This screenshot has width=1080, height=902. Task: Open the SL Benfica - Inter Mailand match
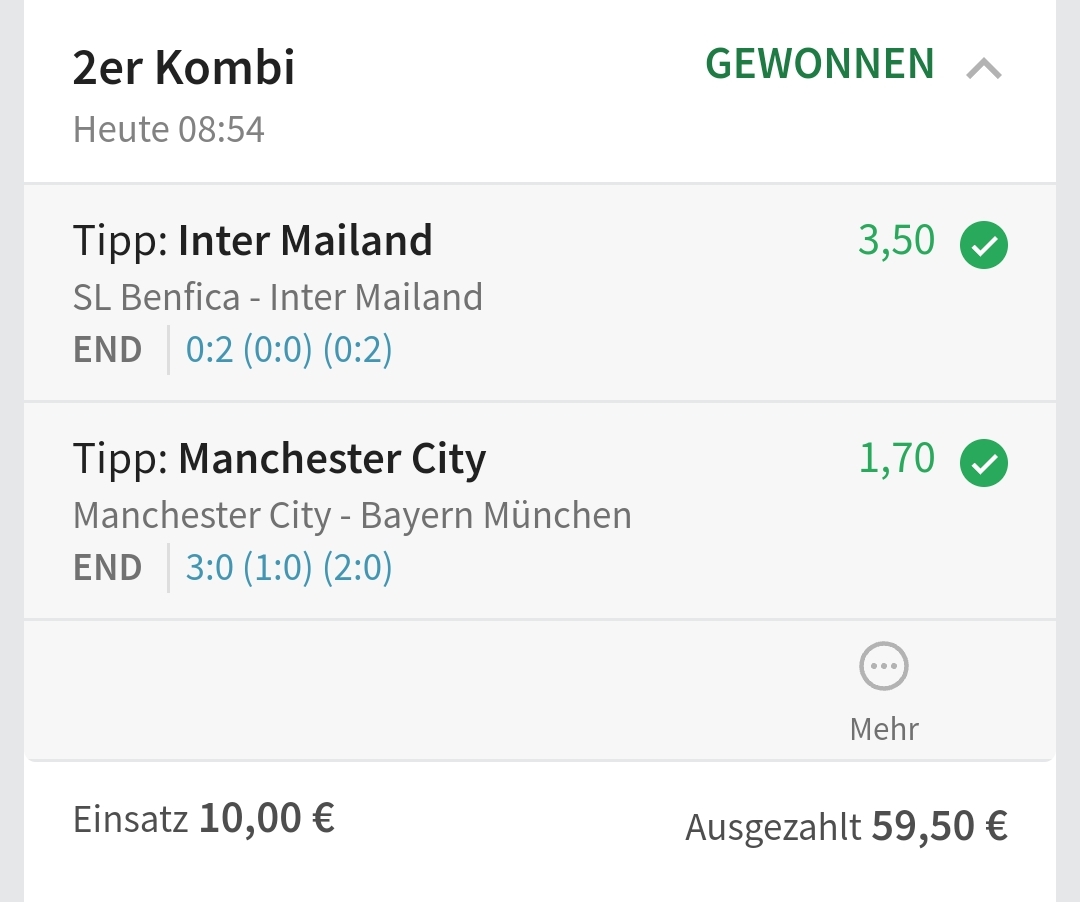tap(278, 297)
